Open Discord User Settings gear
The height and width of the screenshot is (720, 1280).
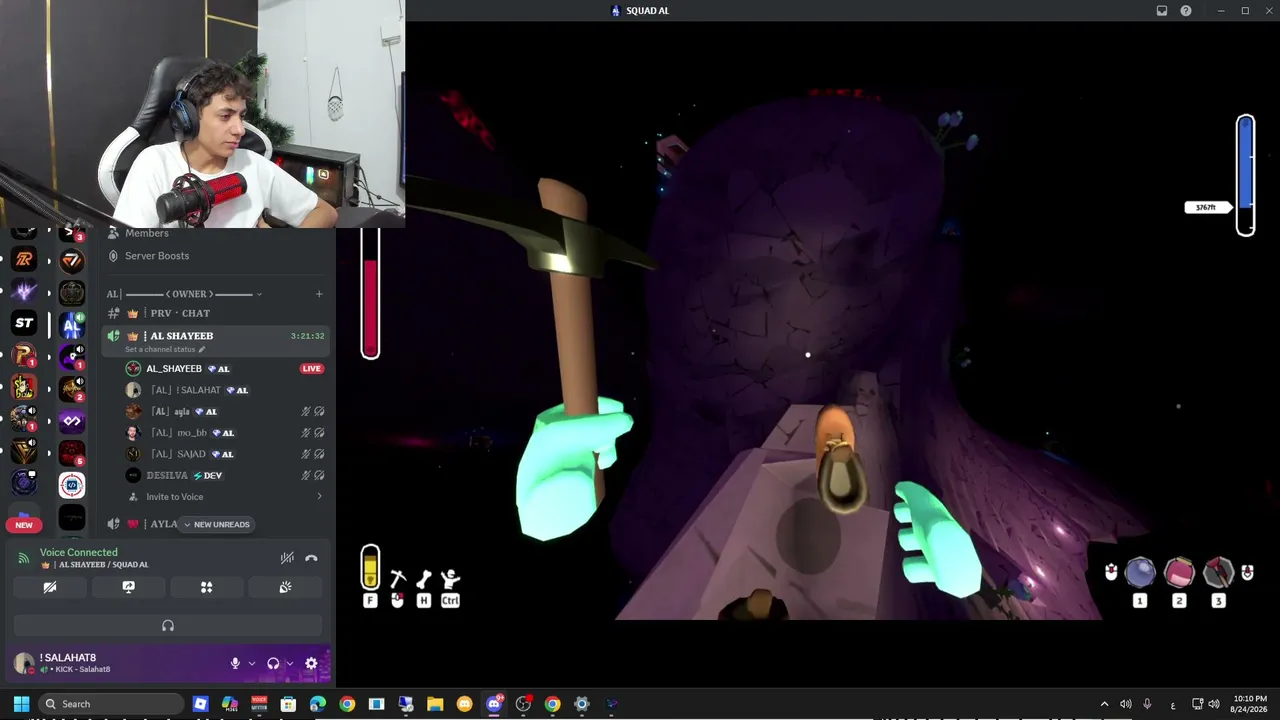pos(311,663)
